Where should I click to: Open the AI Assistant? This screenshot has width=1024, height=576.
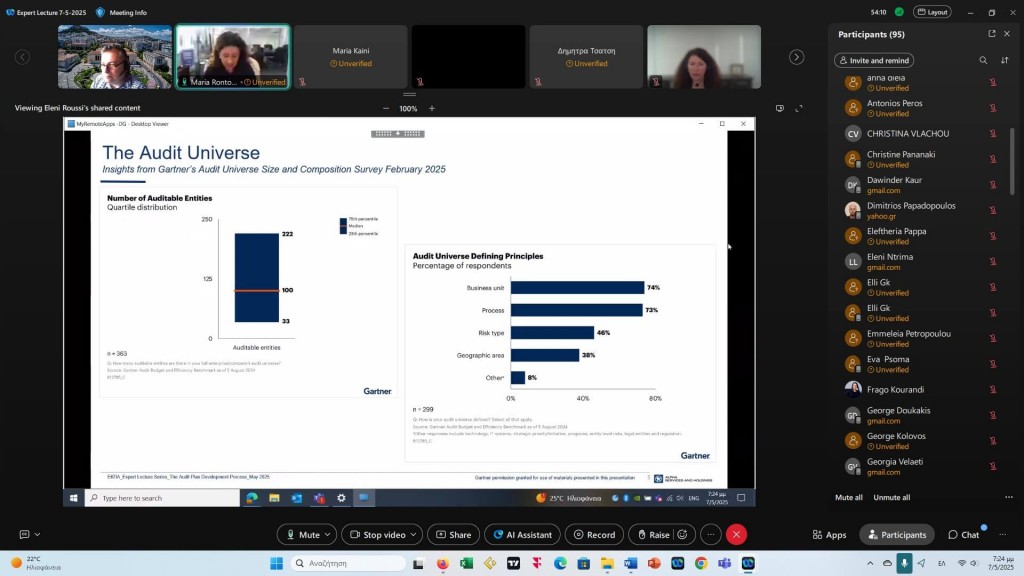coord(522,535)
